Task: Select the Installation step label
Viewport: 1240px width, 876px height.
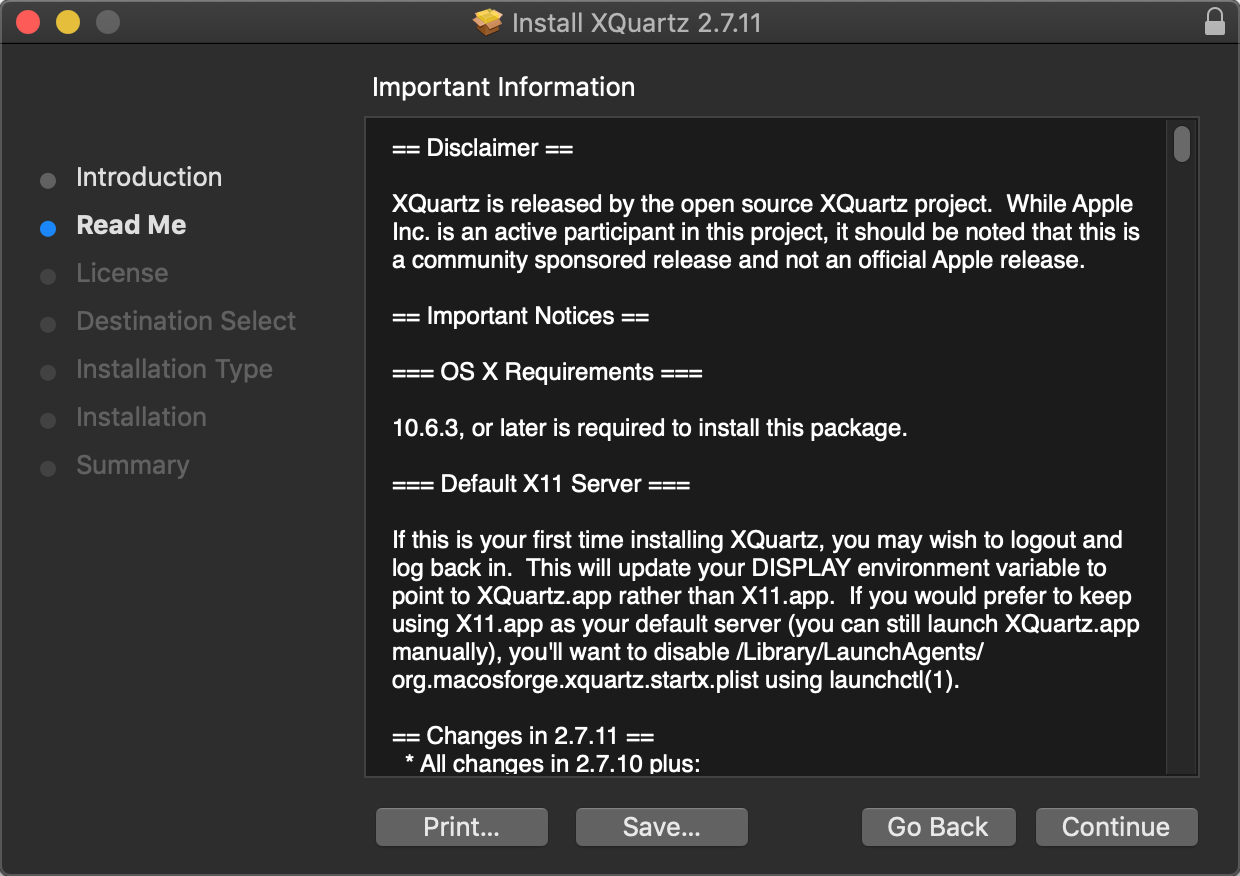Action: point(141,417)
